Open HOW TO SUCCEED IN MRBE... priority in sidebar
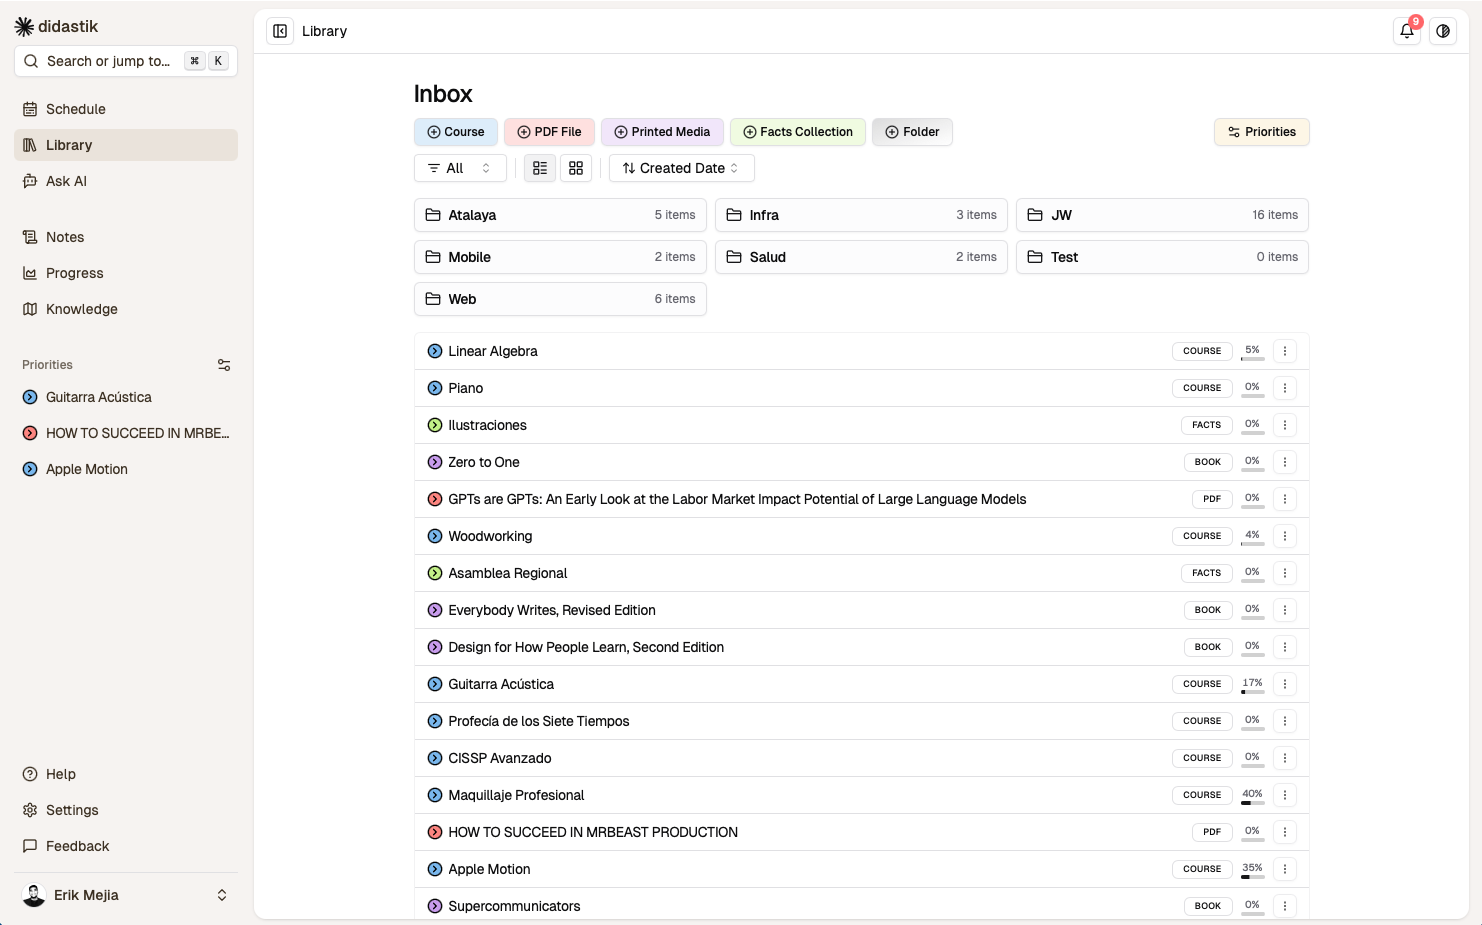This screenshot has width=1482, height=925. (126, 433)
